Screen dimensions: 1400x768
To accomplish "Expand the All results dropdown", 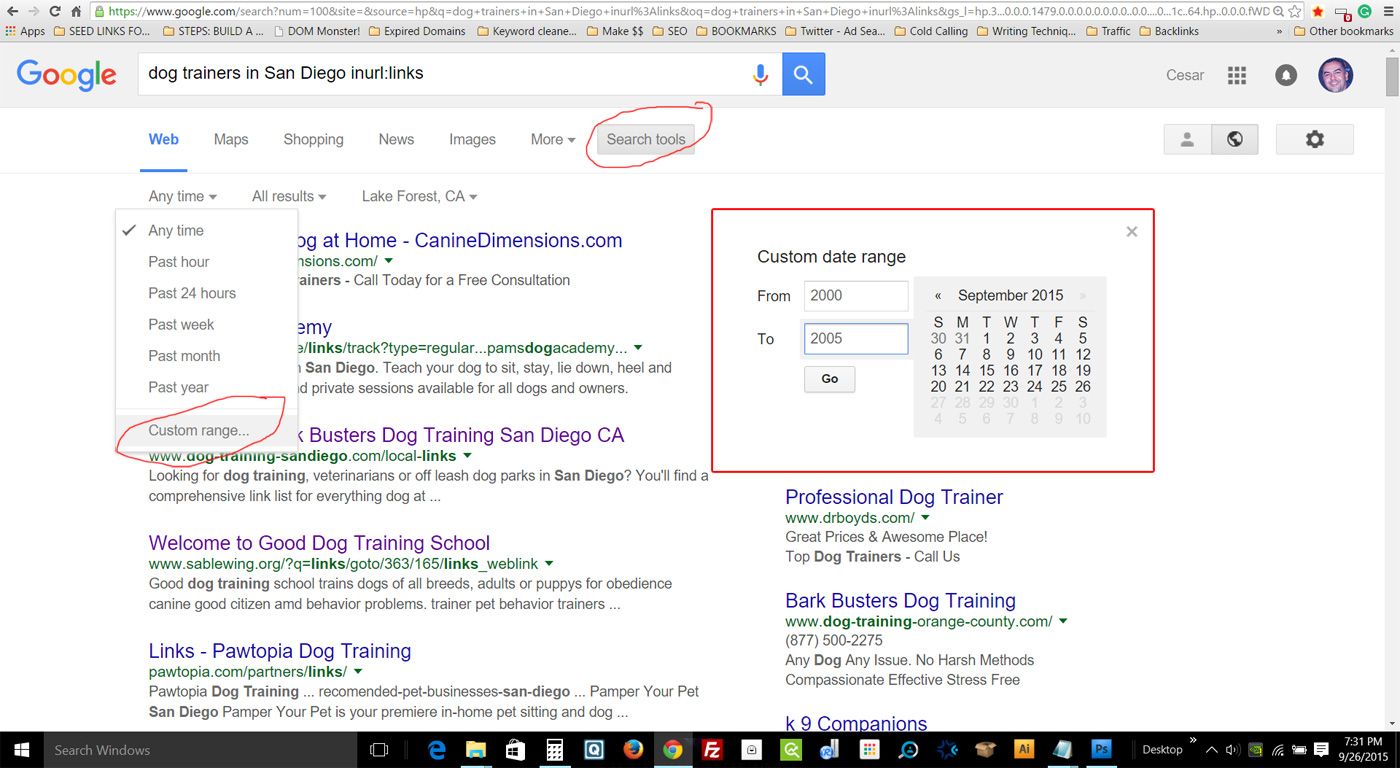I will 289,197.
